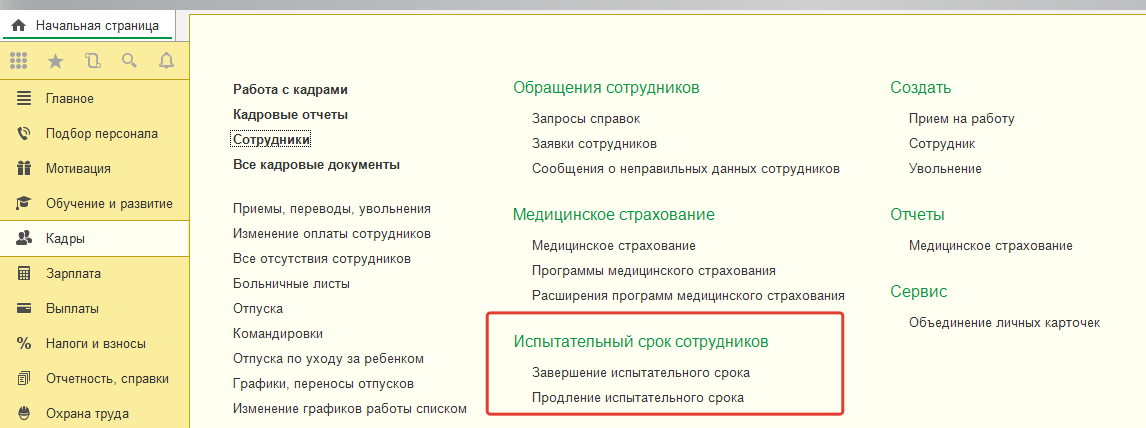Open the Отпуска link
The height and width of the screenshot is (428, 1146).
pyautogui.click(x=258, y=309)
